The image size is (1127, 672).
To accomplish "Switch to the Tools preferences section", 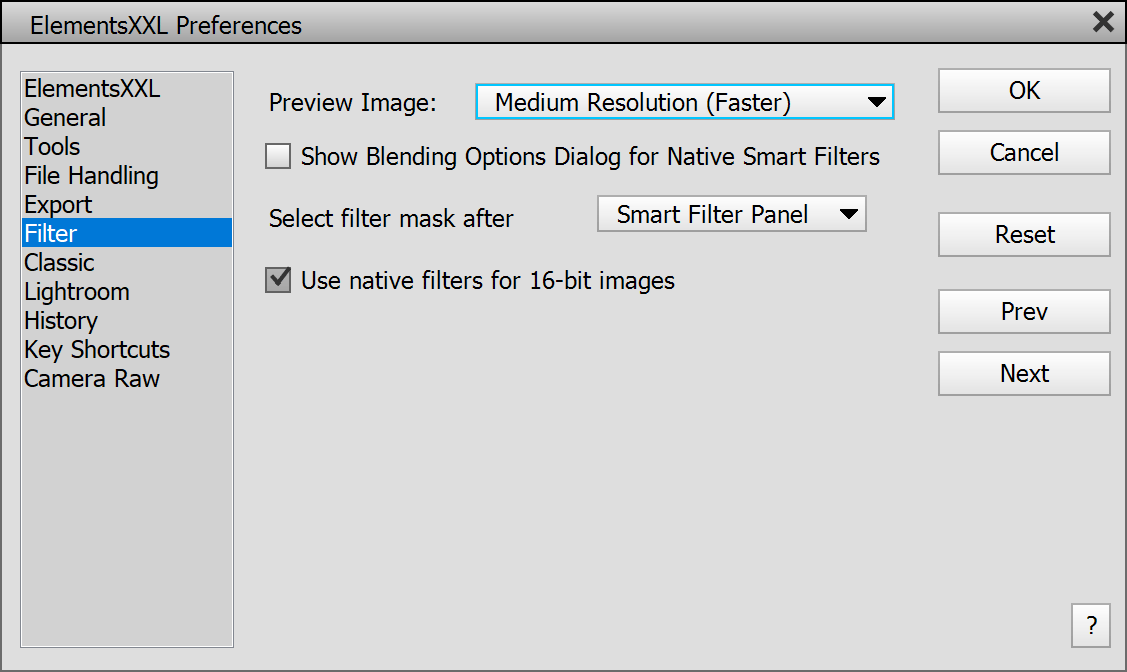I will click(52, 147).
